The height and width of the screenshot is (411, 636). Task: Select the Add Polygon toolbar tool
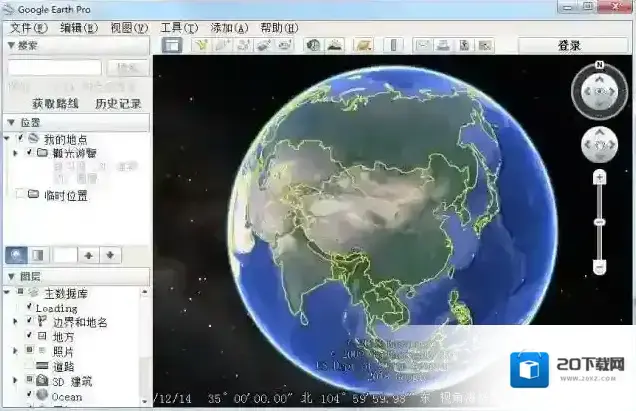[x=222, y=45]
